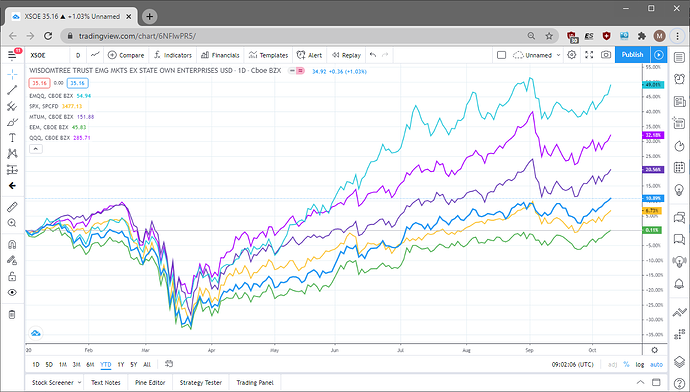Select the zoom in tool
Viewport: 690px width, 392px height.
point(12,223)
